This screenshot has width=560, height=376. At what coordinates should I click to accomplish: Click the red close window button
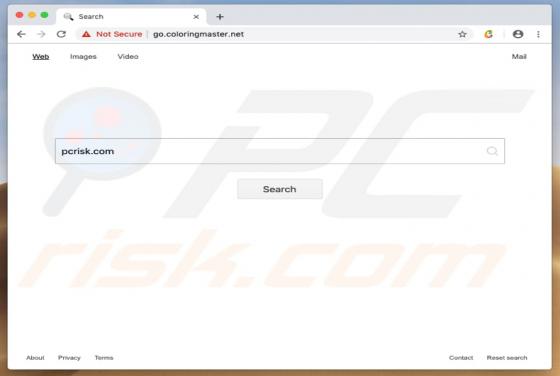tap(20, 15)
